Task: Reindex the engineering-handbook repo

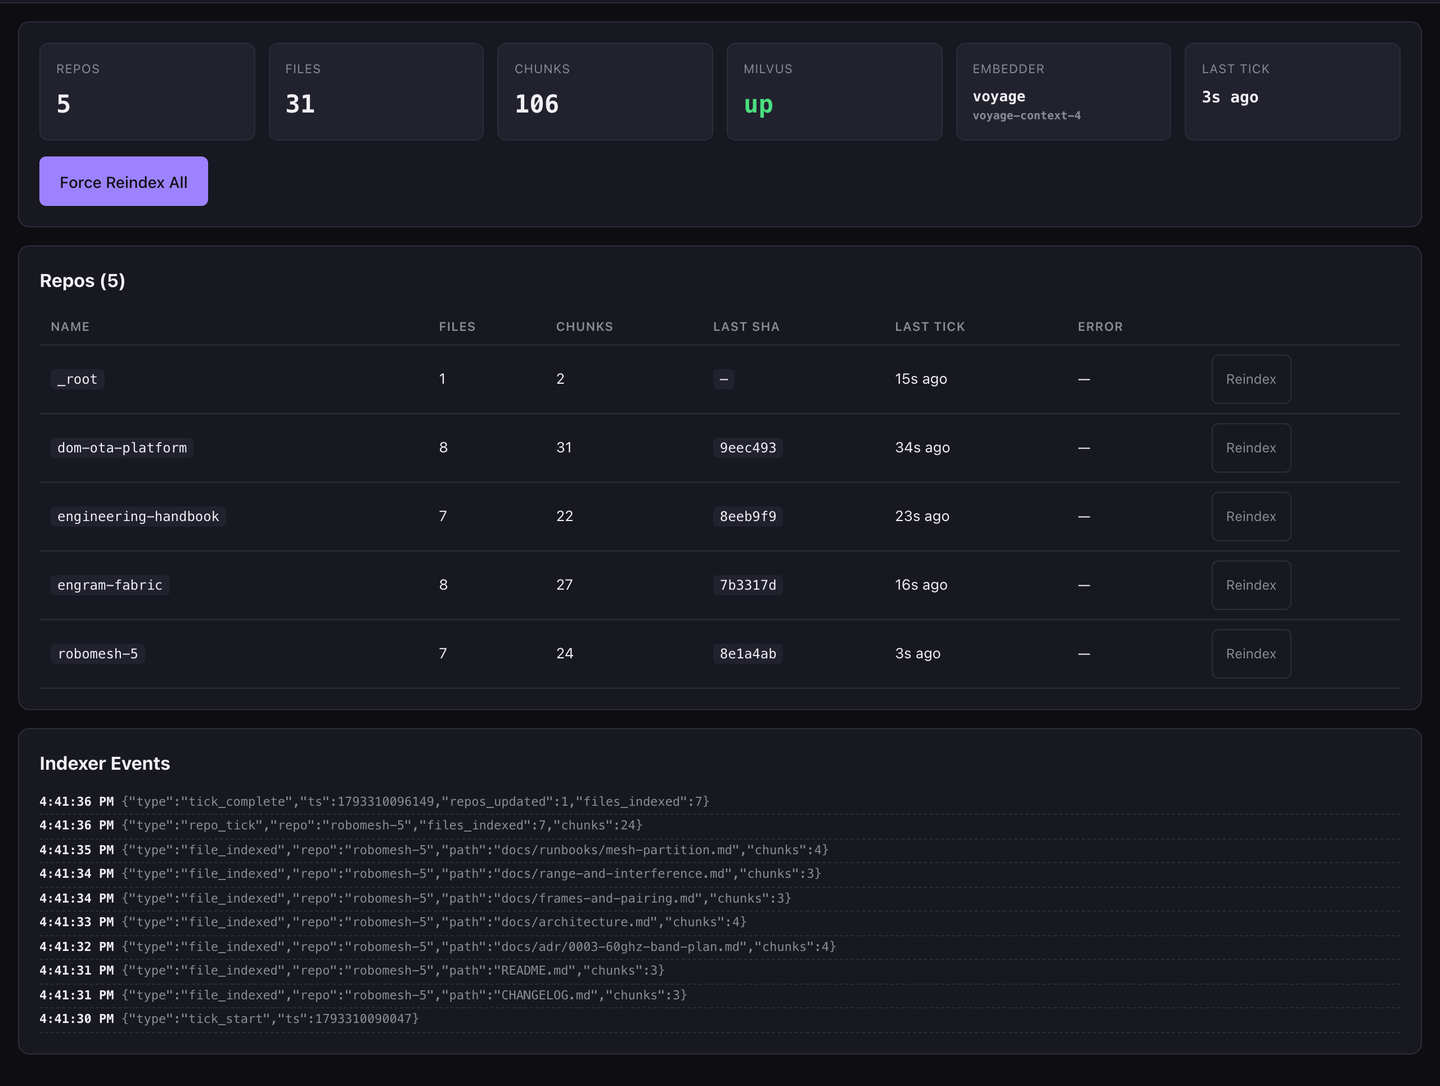Action: coord(1251,516)
